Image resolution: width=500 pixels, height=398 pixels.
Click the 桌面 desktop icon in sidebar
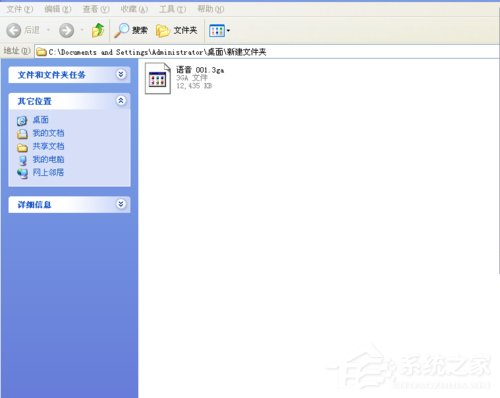point(22,120)
